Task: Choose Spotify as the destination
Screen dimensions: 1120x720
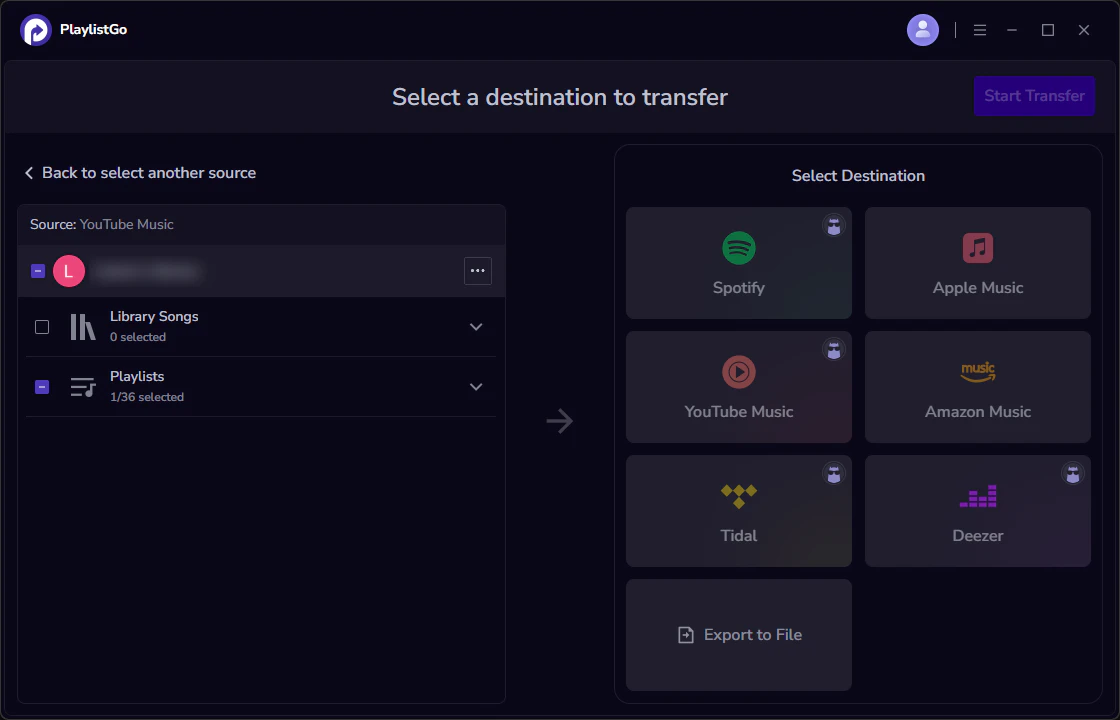Action: pos(739,263)
